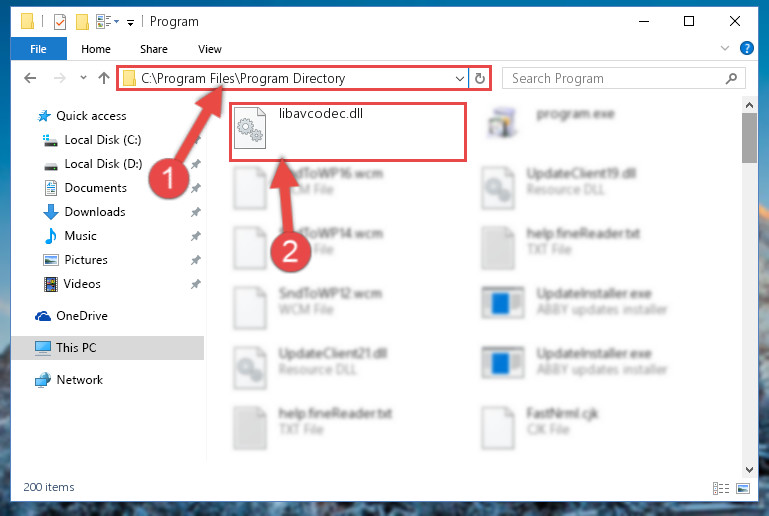
Task: Go back with the left arrow
Action: point(30,78)
